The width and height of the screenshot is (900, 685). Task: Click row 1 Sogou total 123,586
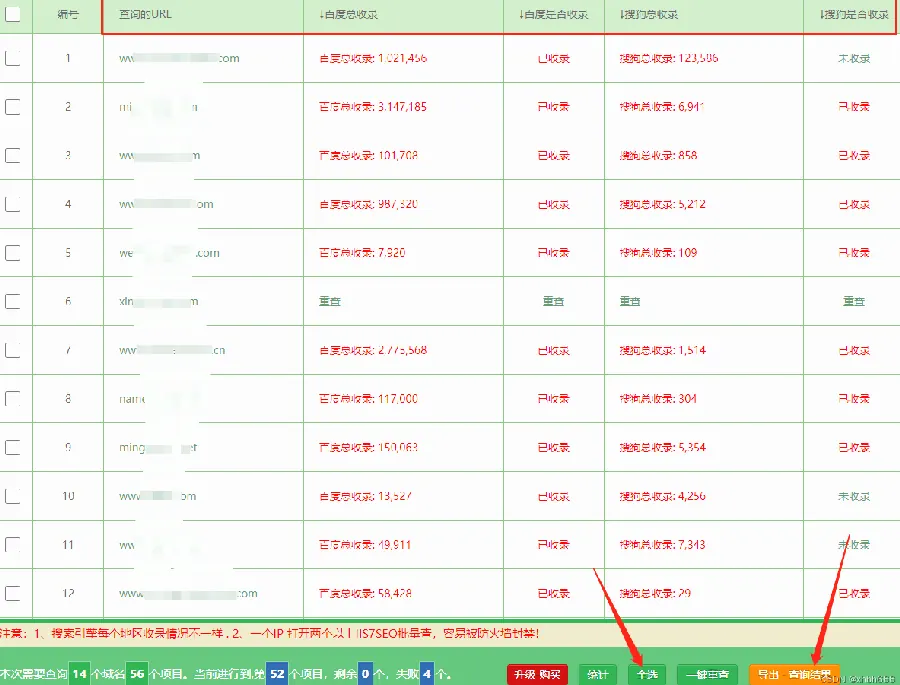click(x=669, y=58)
